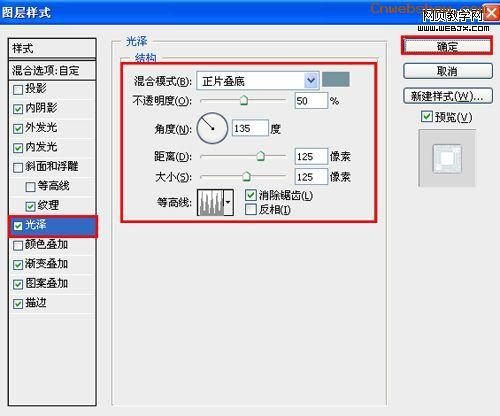
Task: Enable the 投影 drop shadow checkbox
Action: coord(18,89)
